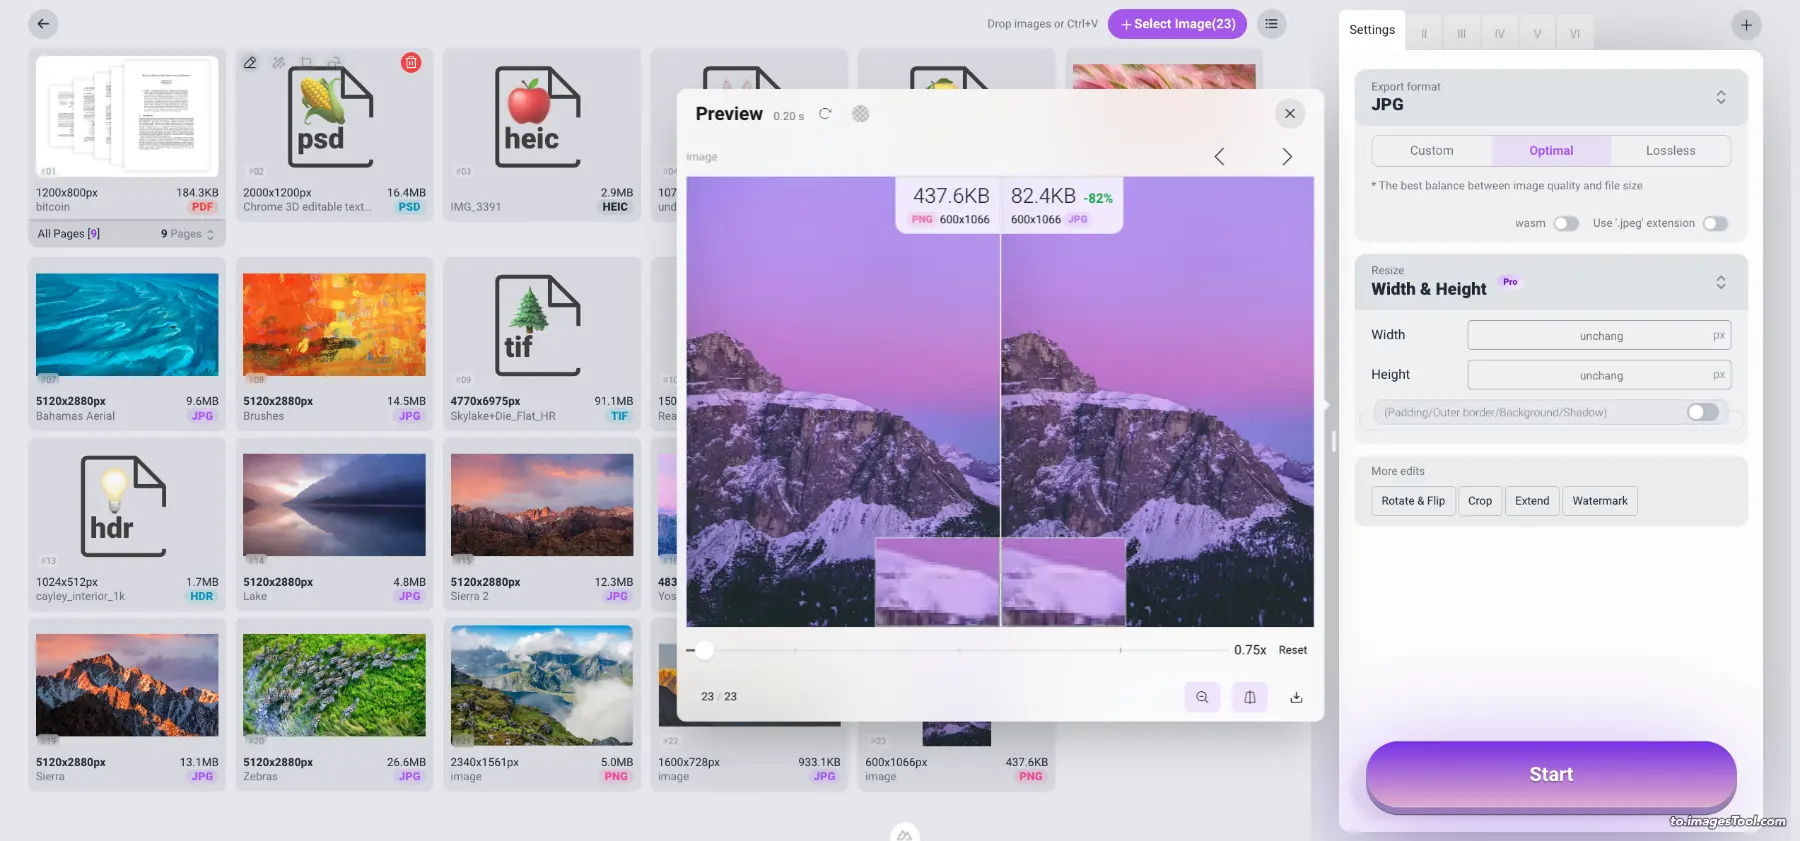Viewport: 1800px width, 841px height.
Task: Toggle the checkered transparency background icon
Action: (x=860, y=114)
